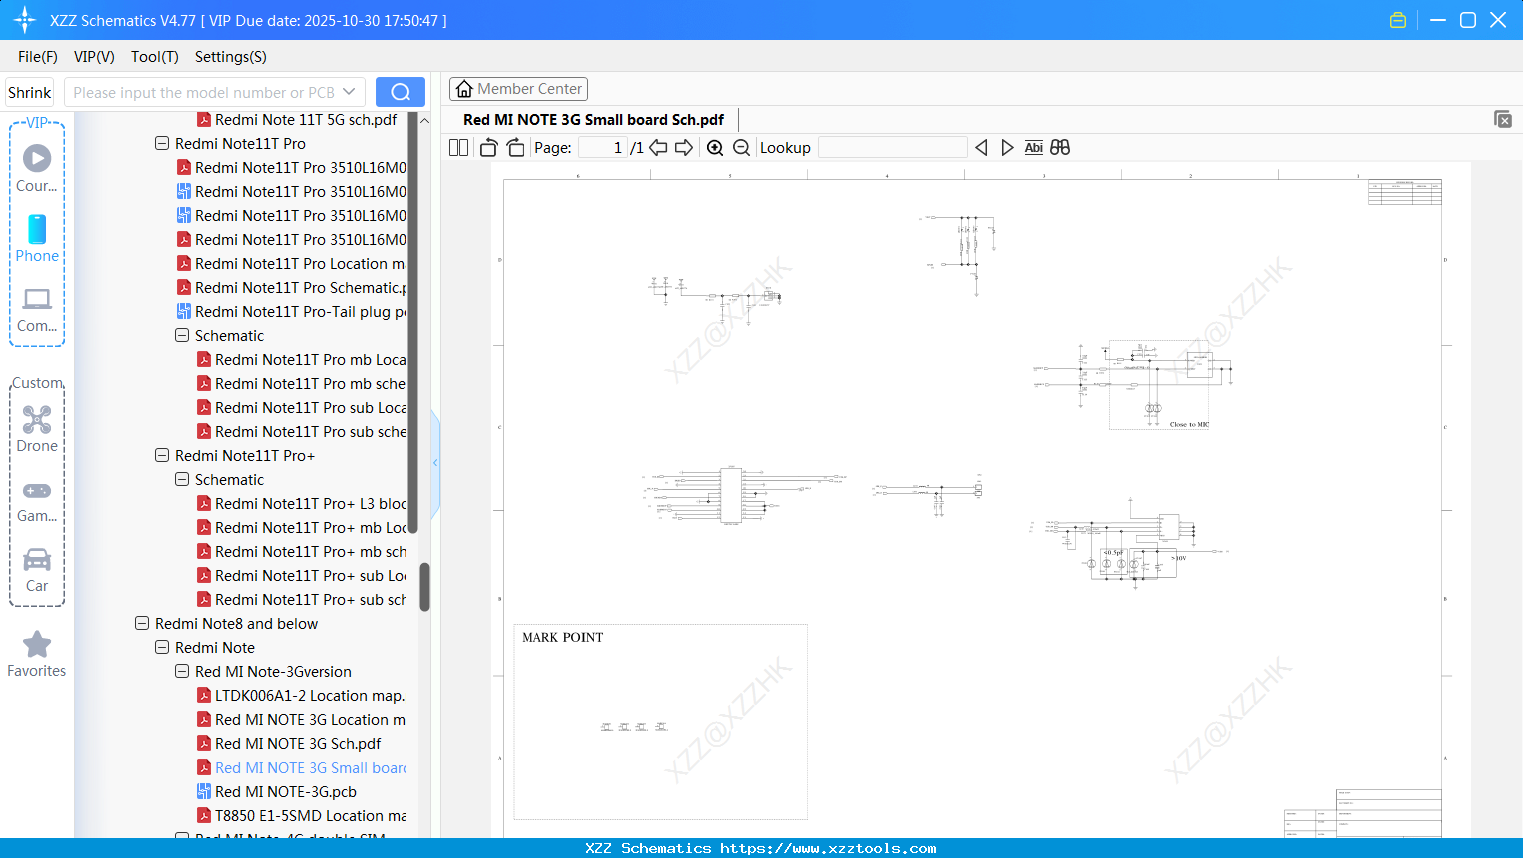Collapse the side panel with splitter handle
1523x858 pixels.
pyautogui.click(x=435, y=463)
